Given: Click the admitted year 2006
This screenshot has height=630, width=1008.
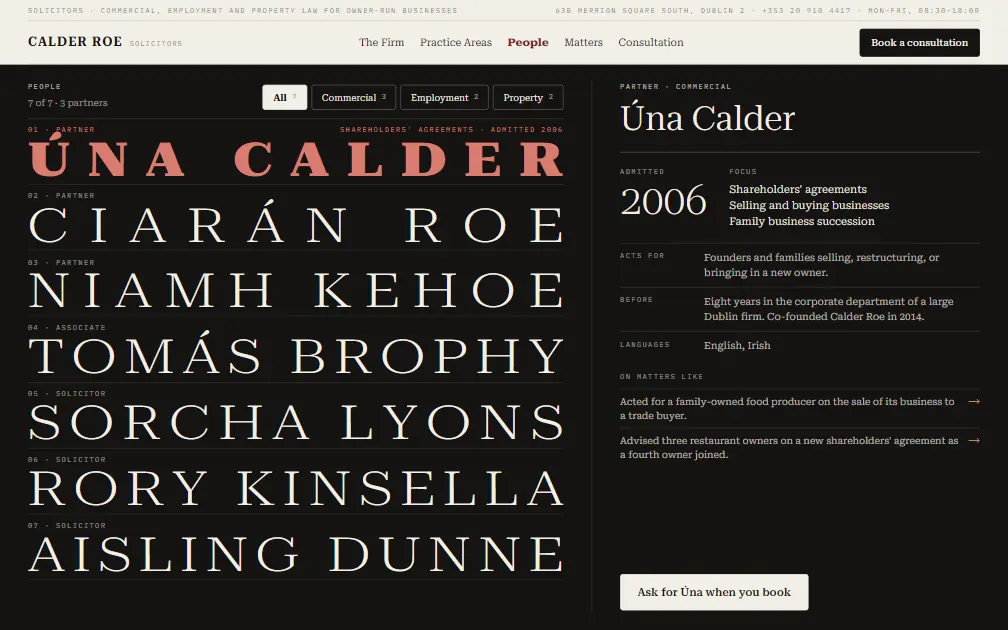Looking at the screenshot, I should [x=663, y=201].
